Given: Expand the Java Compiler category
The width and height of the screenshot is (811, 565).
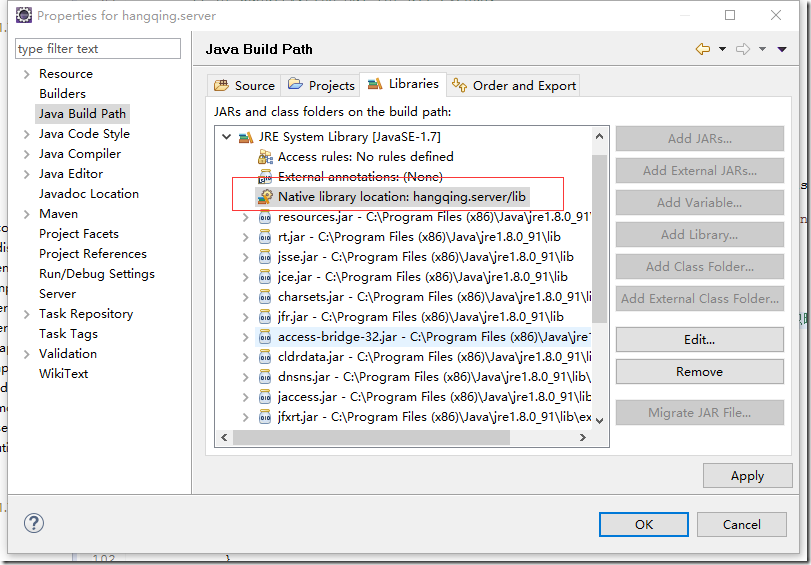Looking at the screenshot, I should point(26,154).
